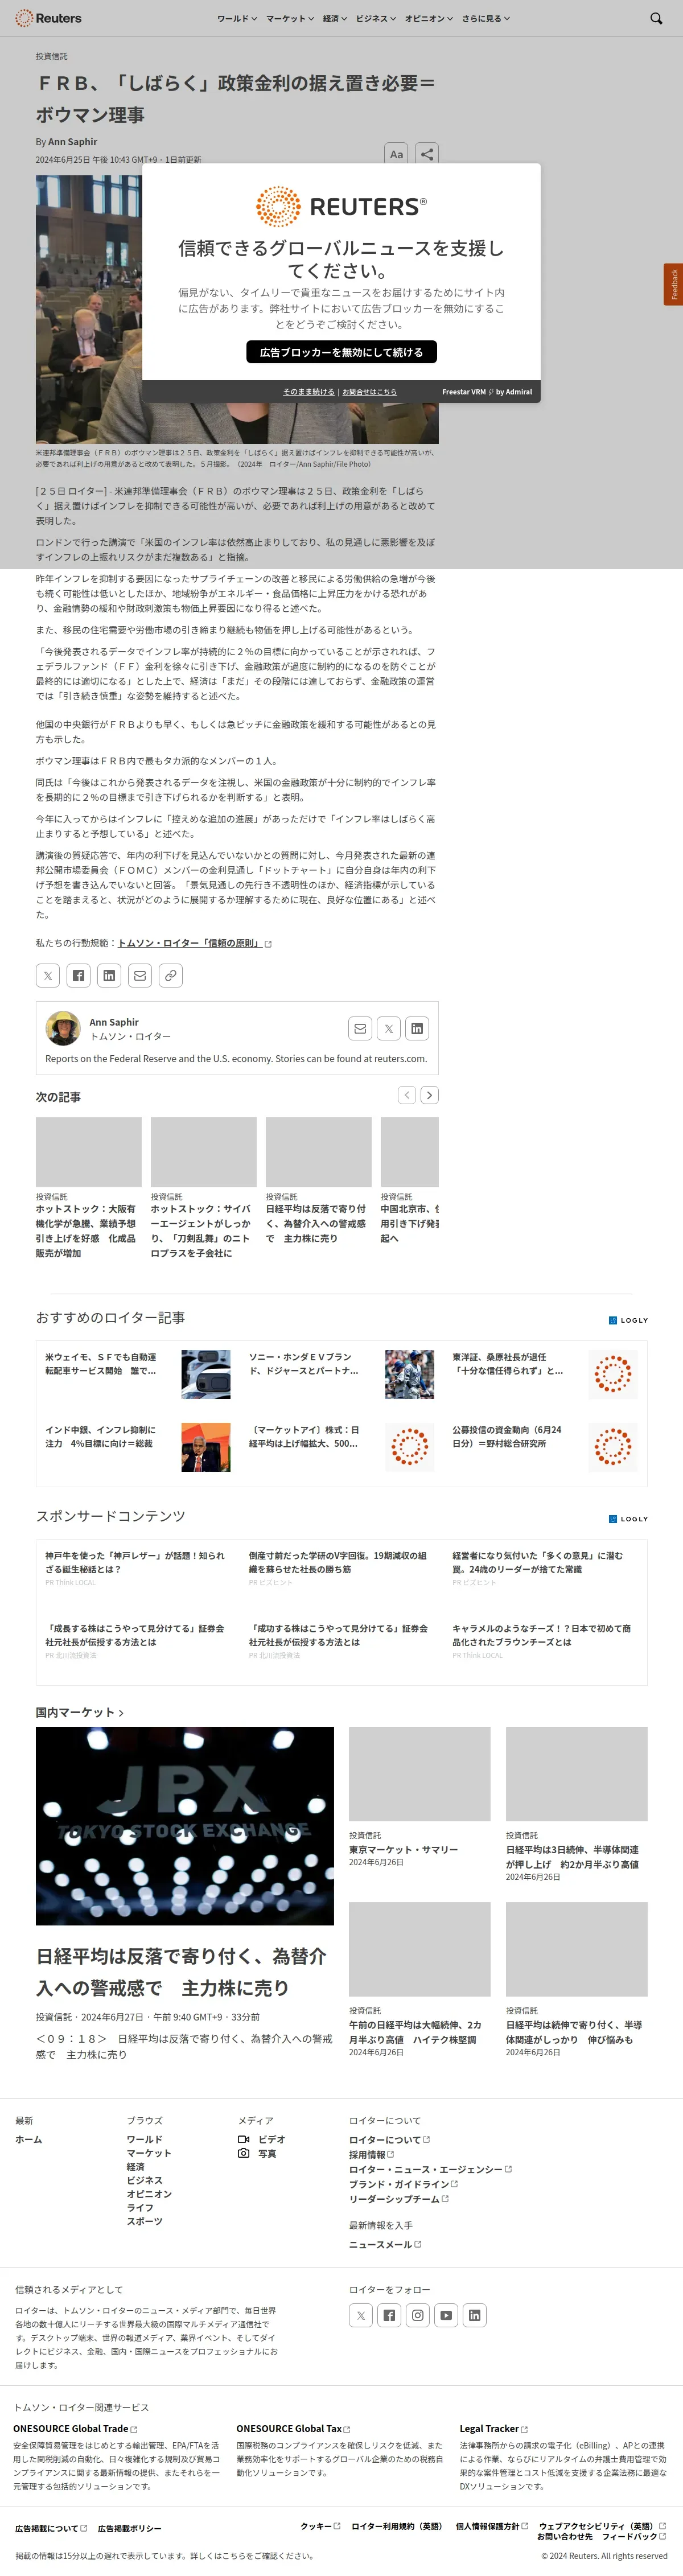This screenshot has width=683, height=2576.
Task: Go to next articles in 次の記事 carousel
Action: (x=430, y=1095)
